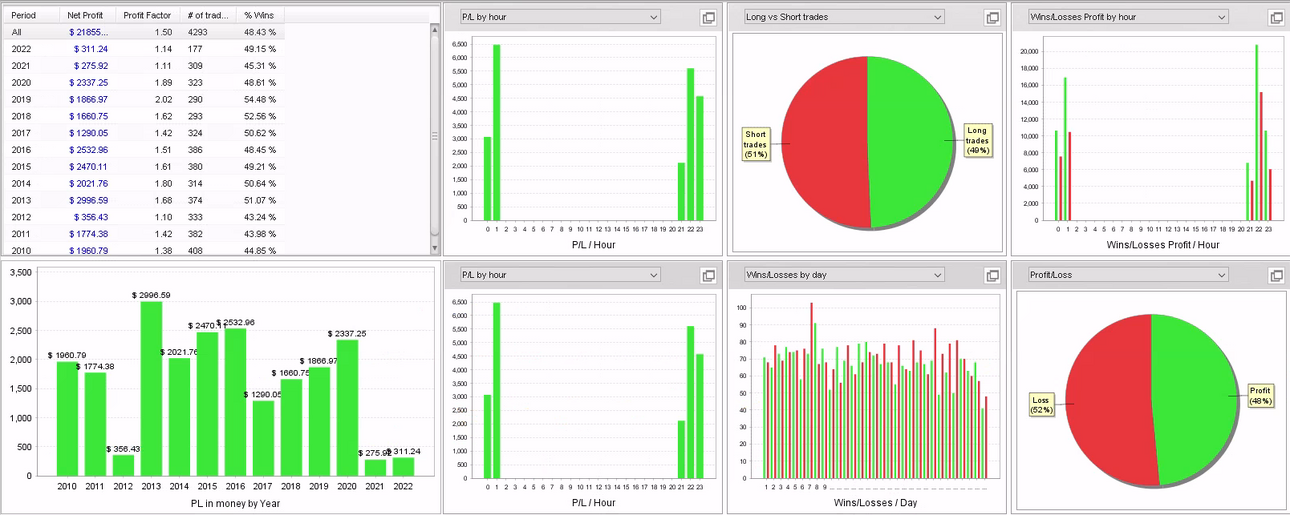Sort table by Profit Factor column header
Viewport: 1290px width, 515px height.
coord(147,16)
